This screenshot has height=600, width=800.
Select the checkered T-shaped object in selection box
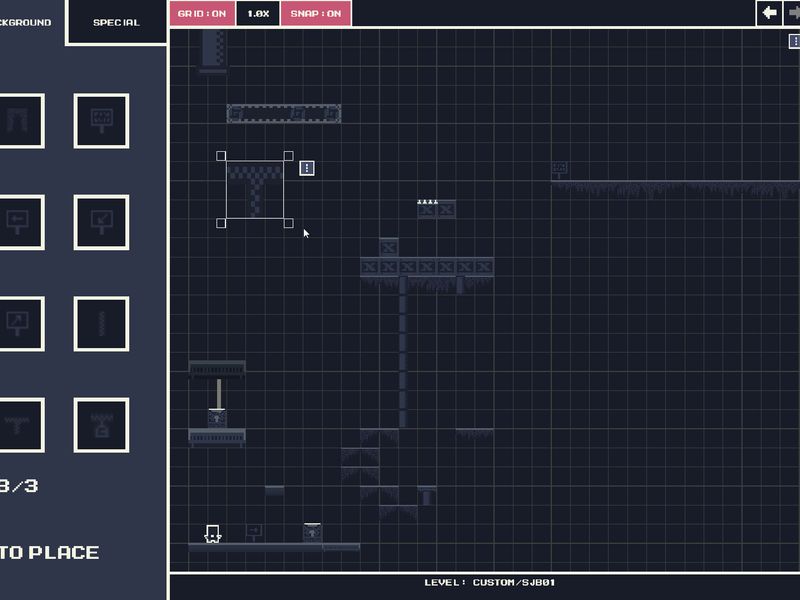pos(255,189)
